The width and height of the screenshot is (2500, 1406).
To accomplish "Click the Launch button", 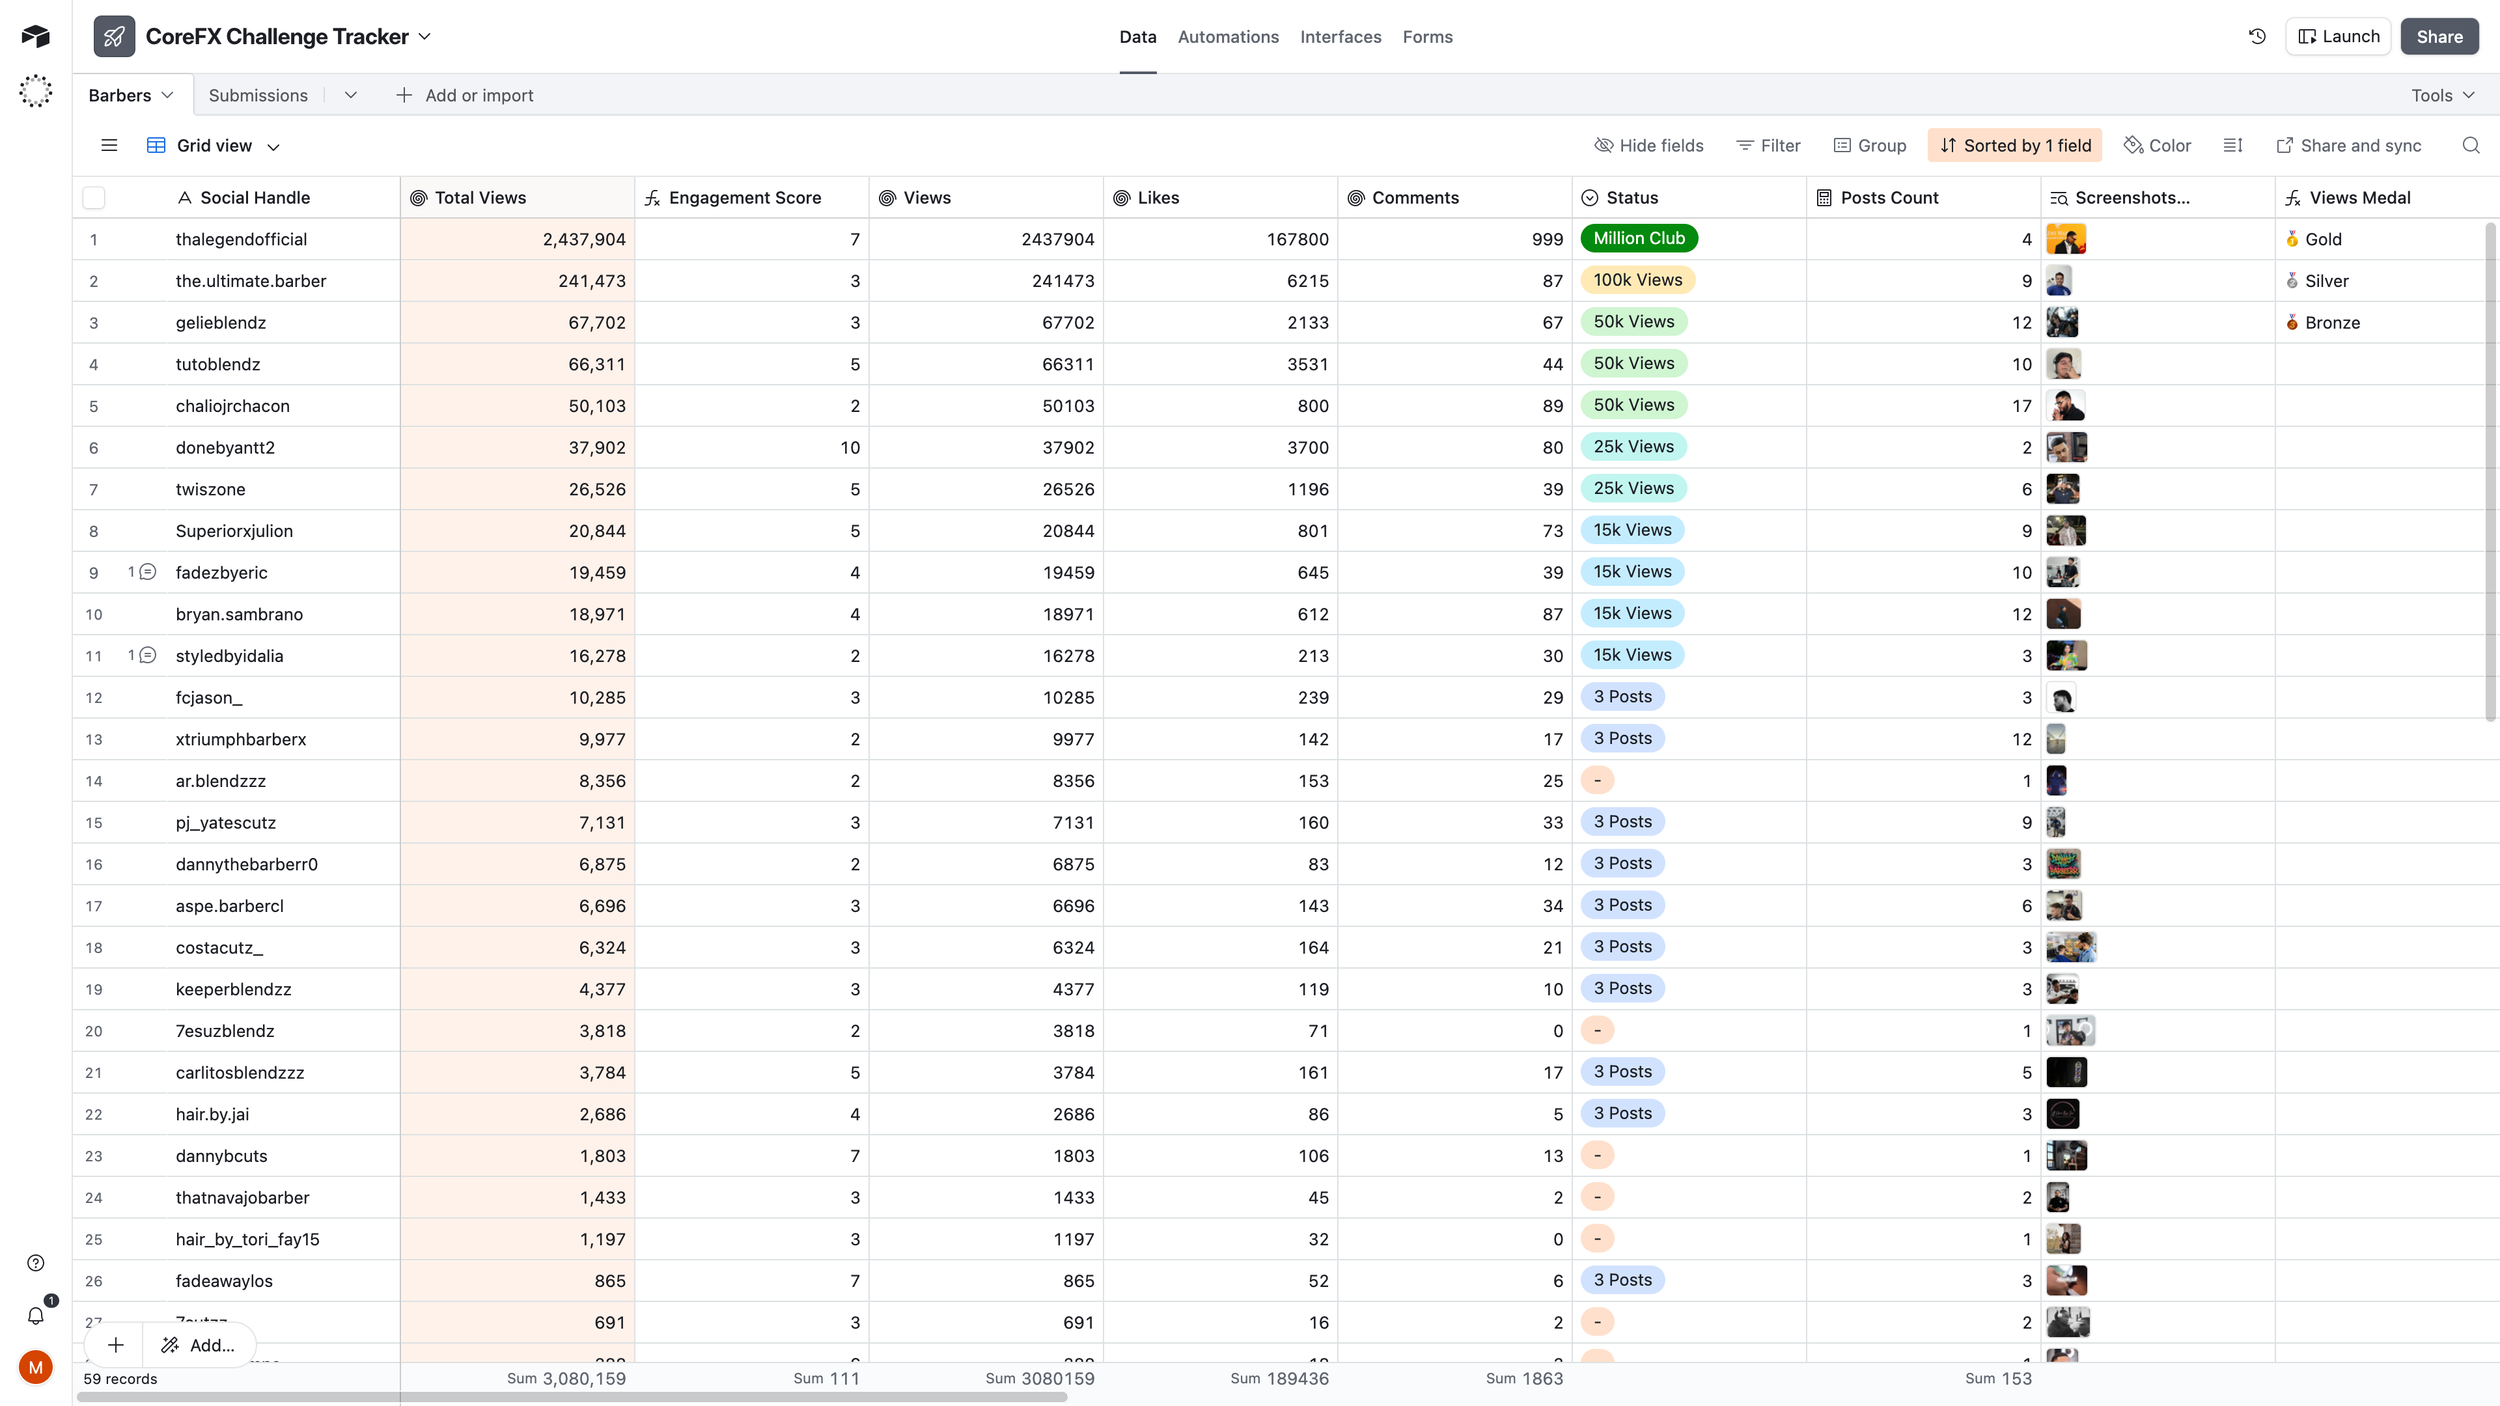I will tap(2338, 37).
